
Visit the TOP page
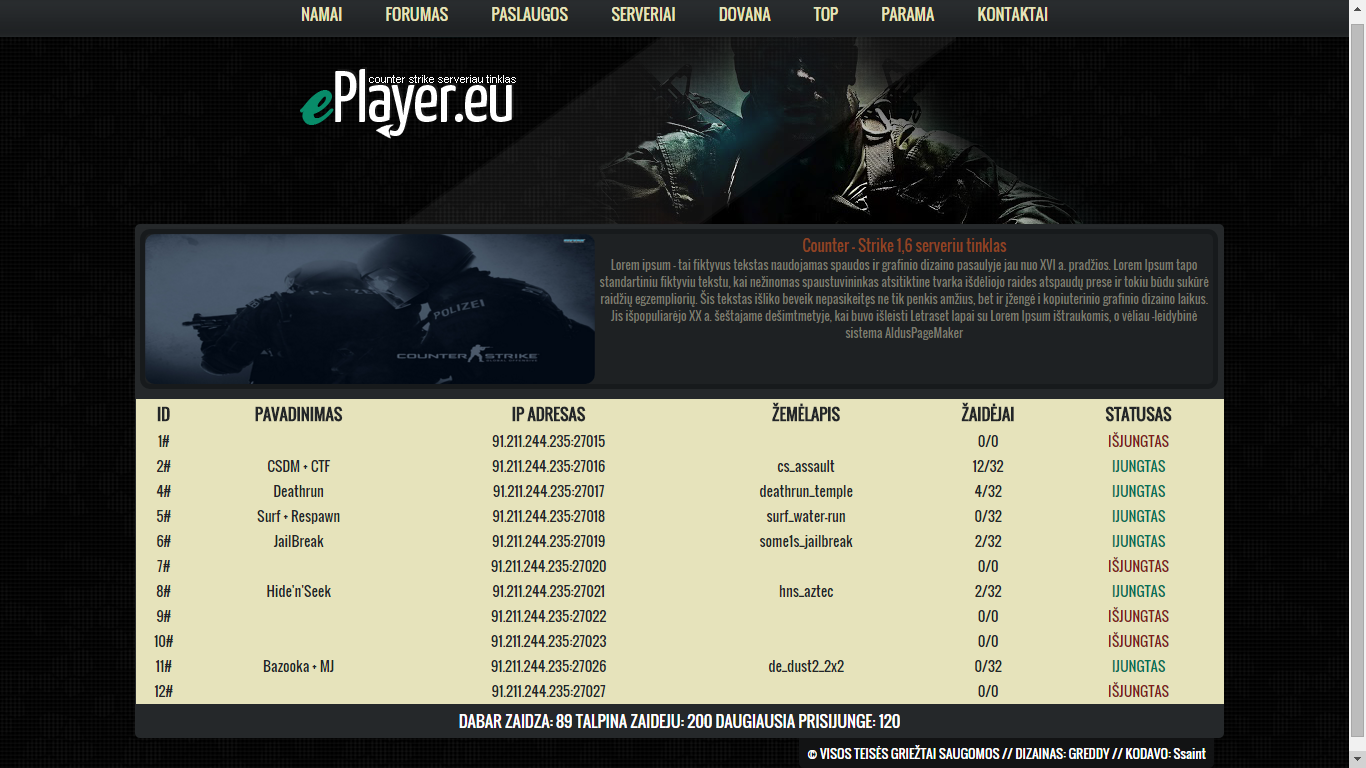(x=826, y=14)
